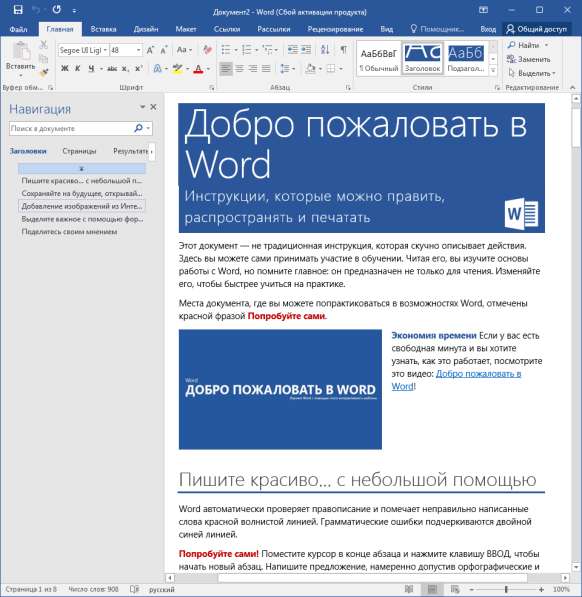Increase font size with the large A icon
Screen dimensions: 582x597
pyautogui.click(x=150, y=50)
